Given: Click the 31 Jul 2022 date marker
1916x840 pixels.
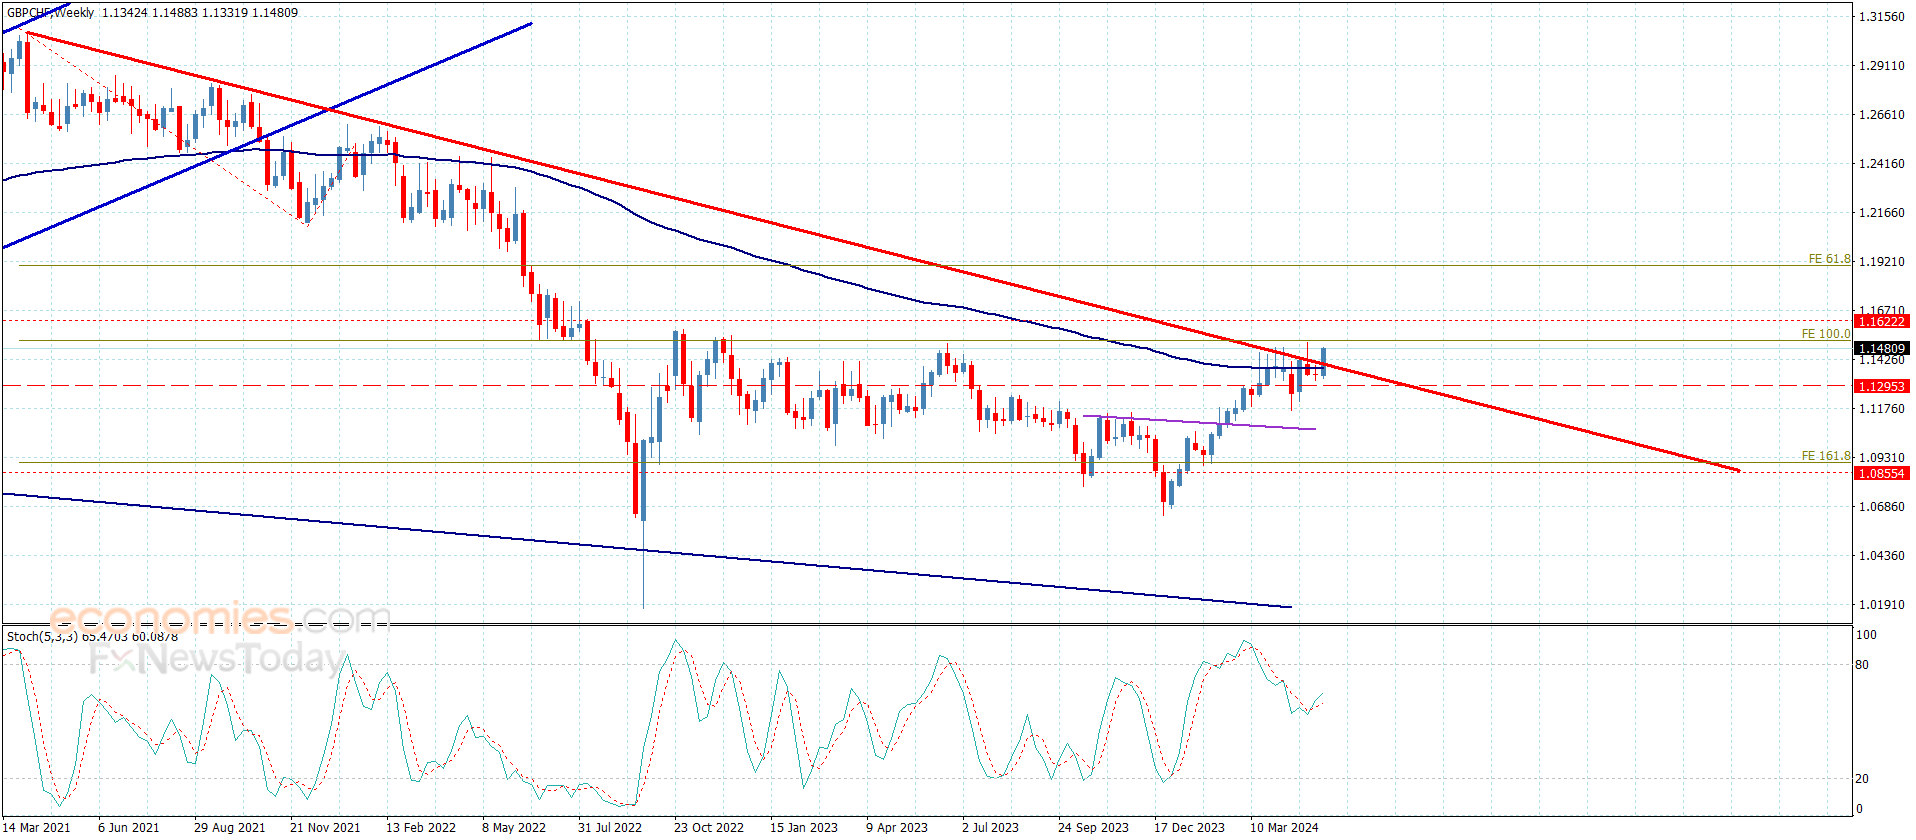Looking at the screenshot, I should tap(609, 827).
